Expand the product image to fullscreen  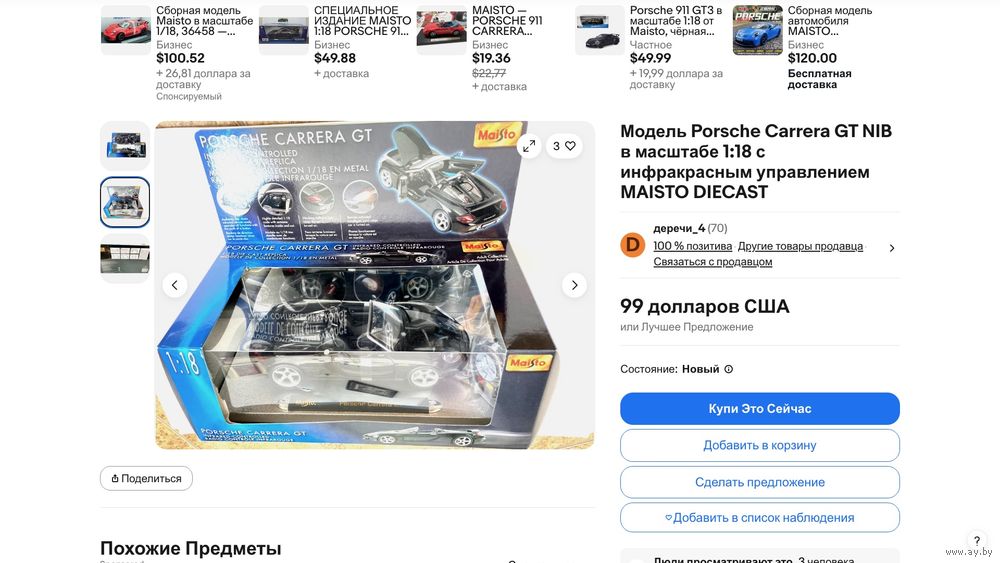(x=529, y=146)
